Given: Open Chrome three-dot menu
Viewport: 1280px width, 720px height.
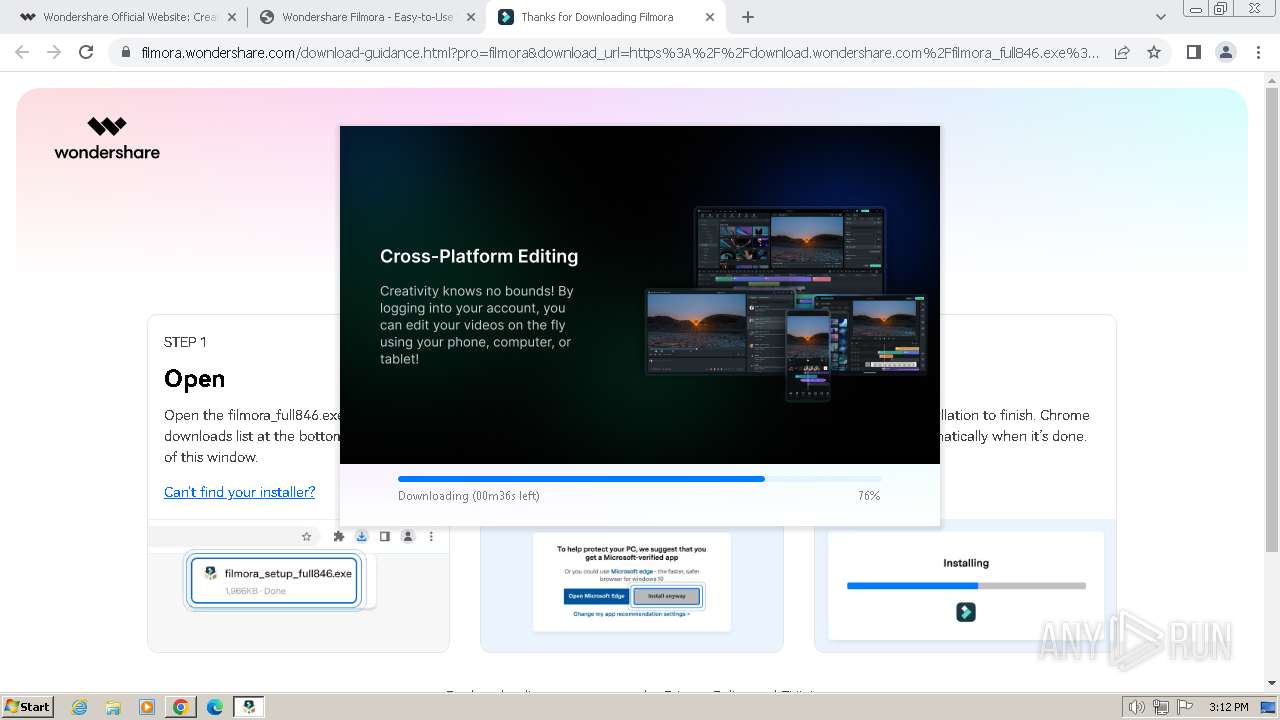Looking at the screenshot, I should pos(1258,52).
